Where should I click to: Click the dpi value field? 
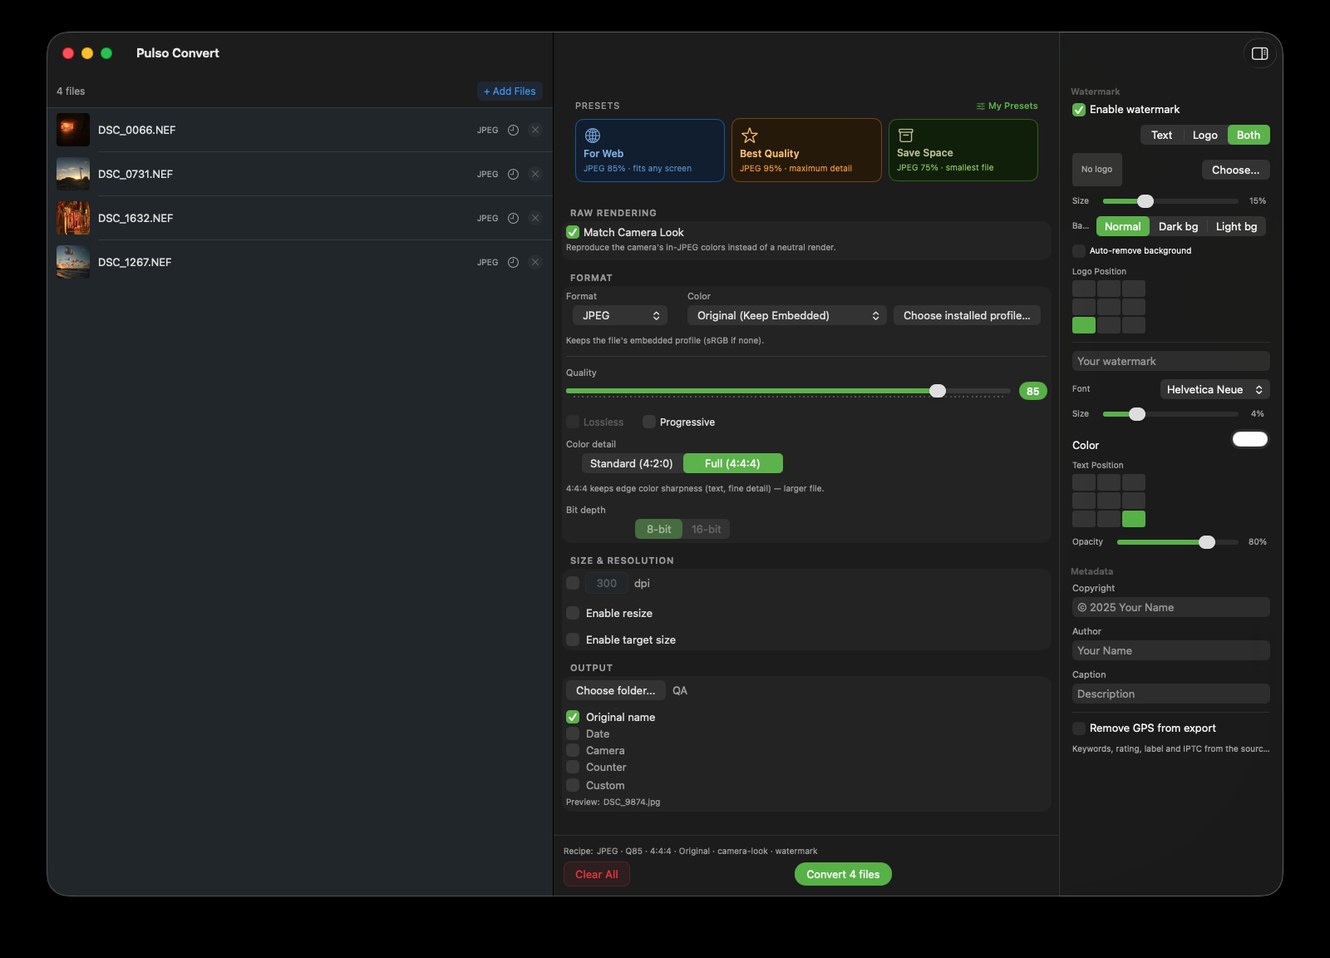(606, 583)
